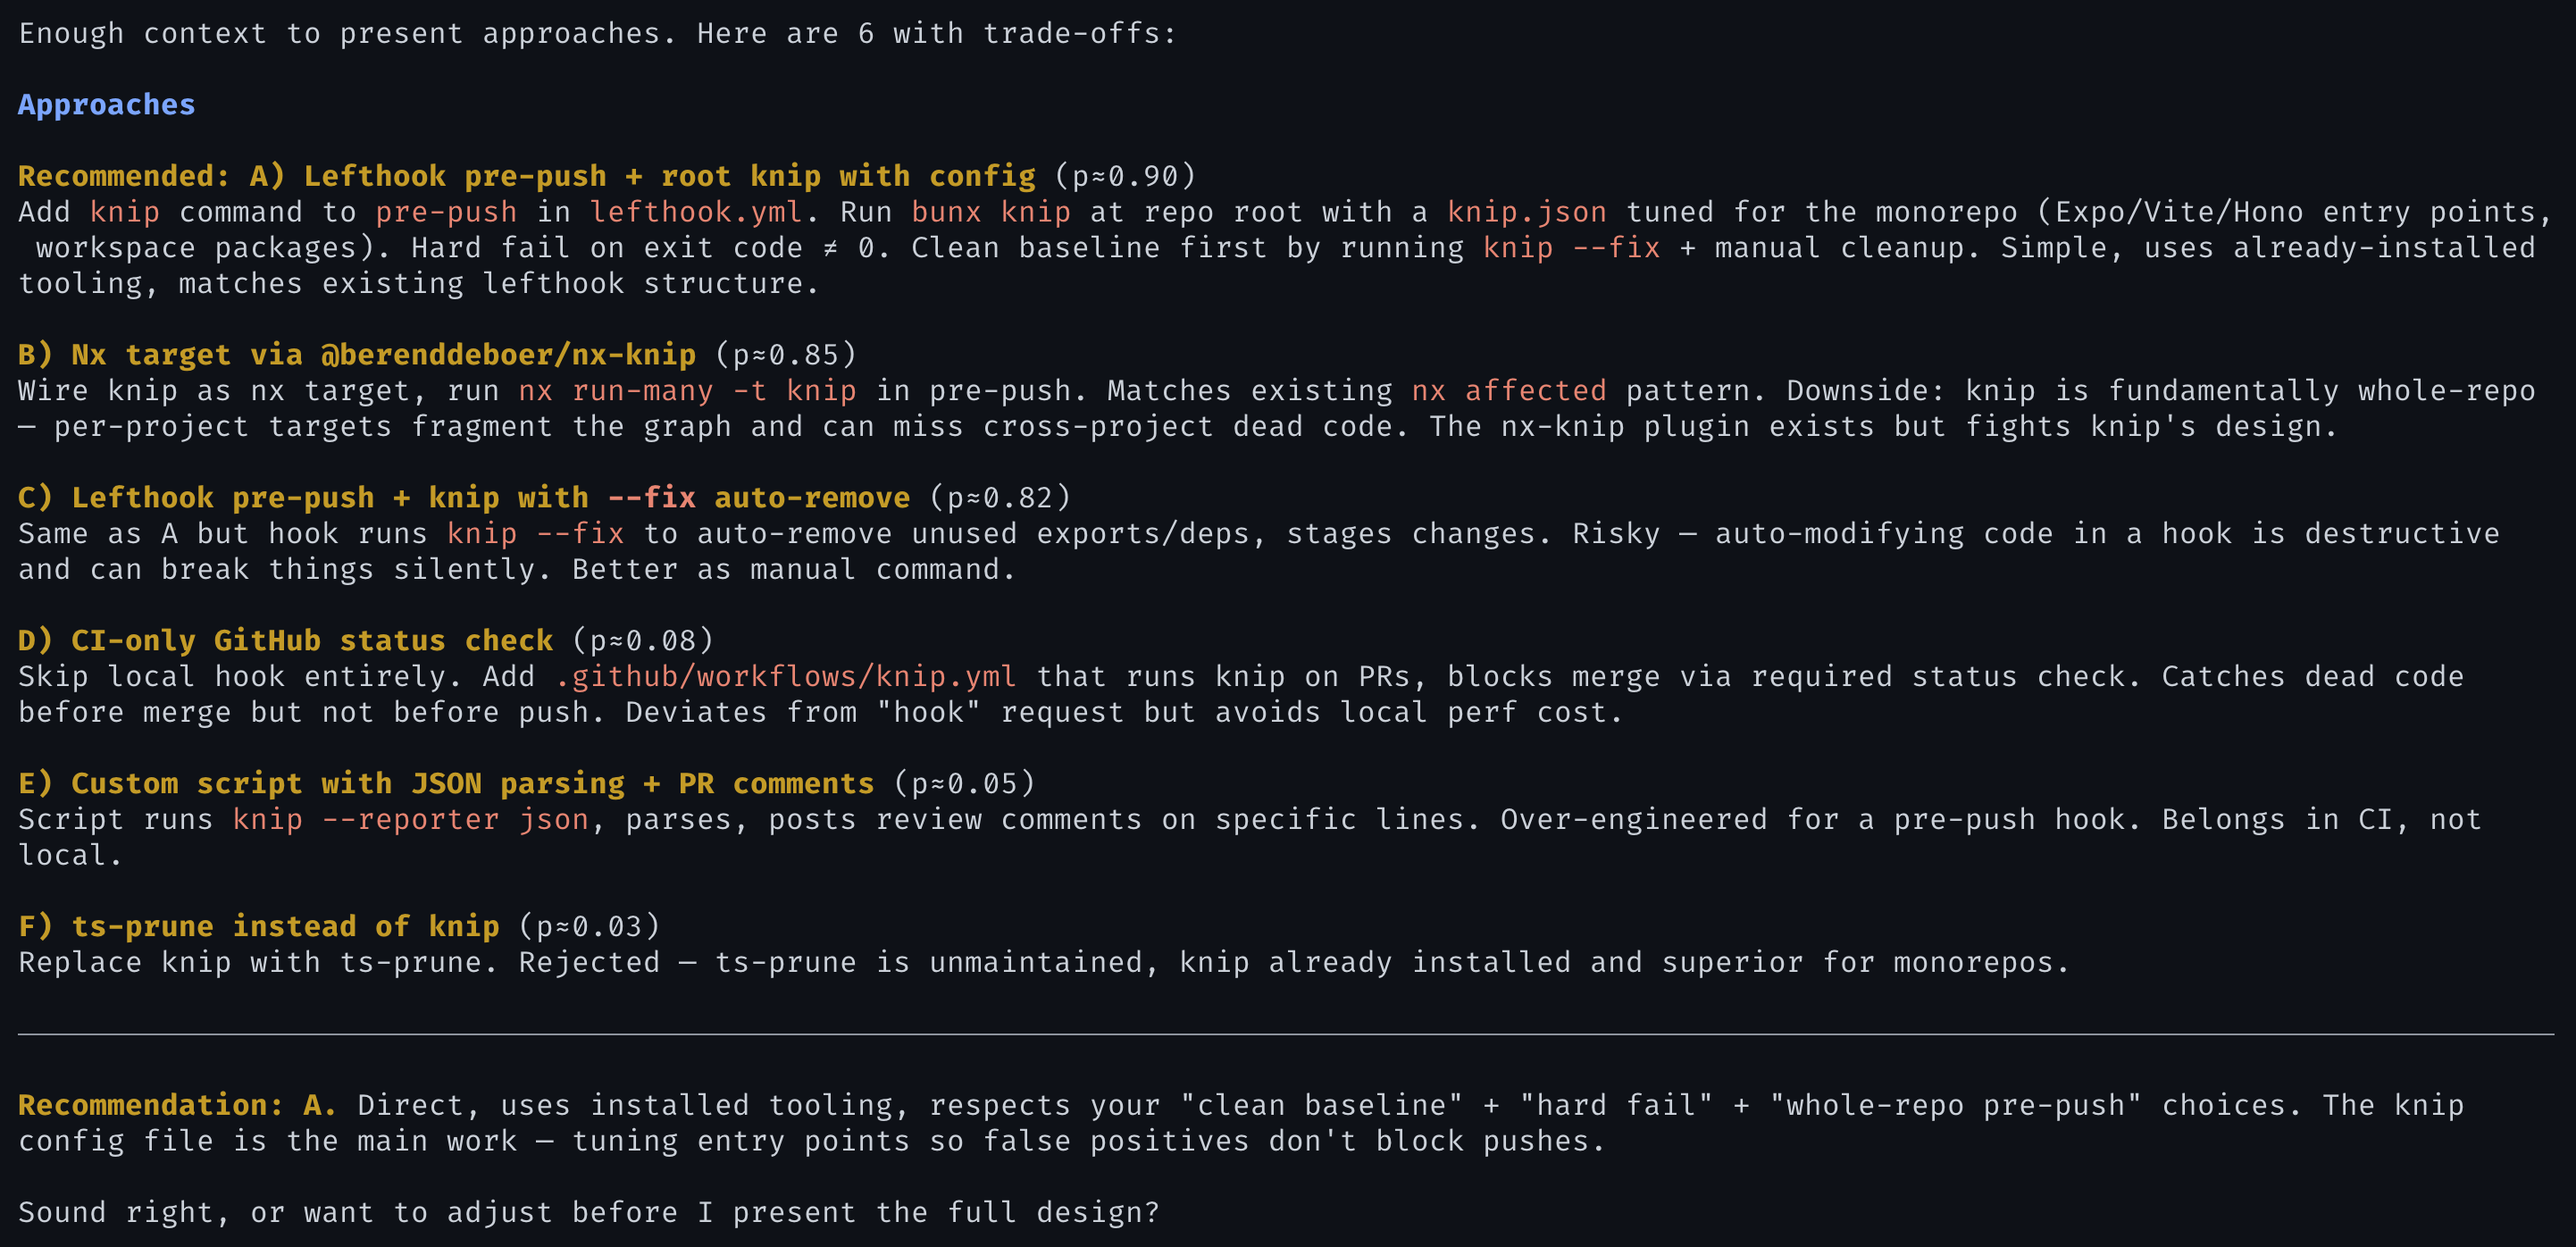Image resolution: width=2576 pixels, height=1247 pixels.
Task: Open the .github/workflows/knip.yml path
Action: pos(786,677)
